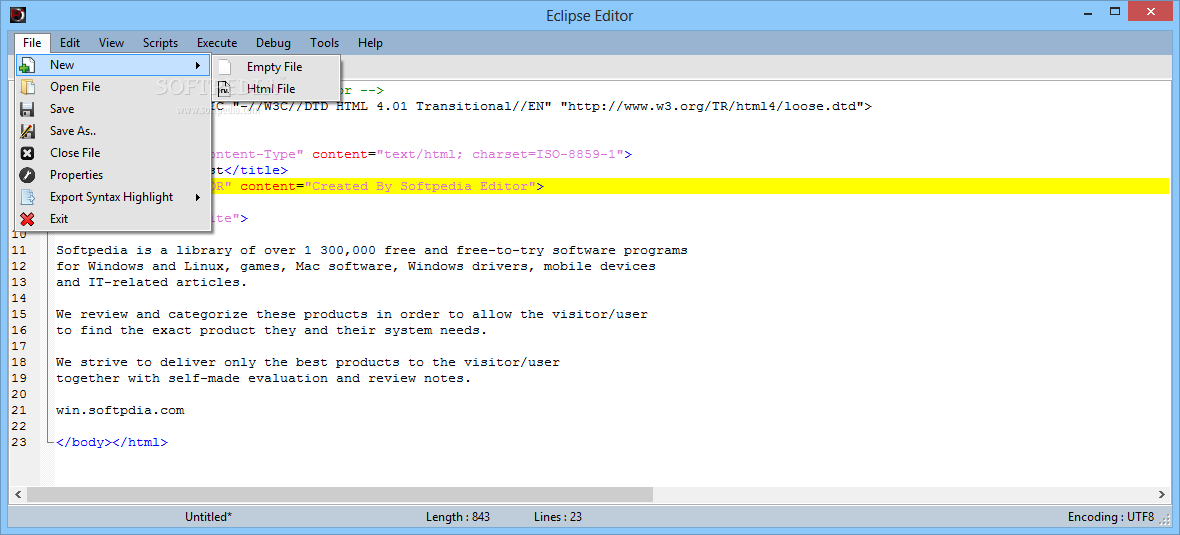Click the horizontal scrollbar thumb

[x=341, y=494]
